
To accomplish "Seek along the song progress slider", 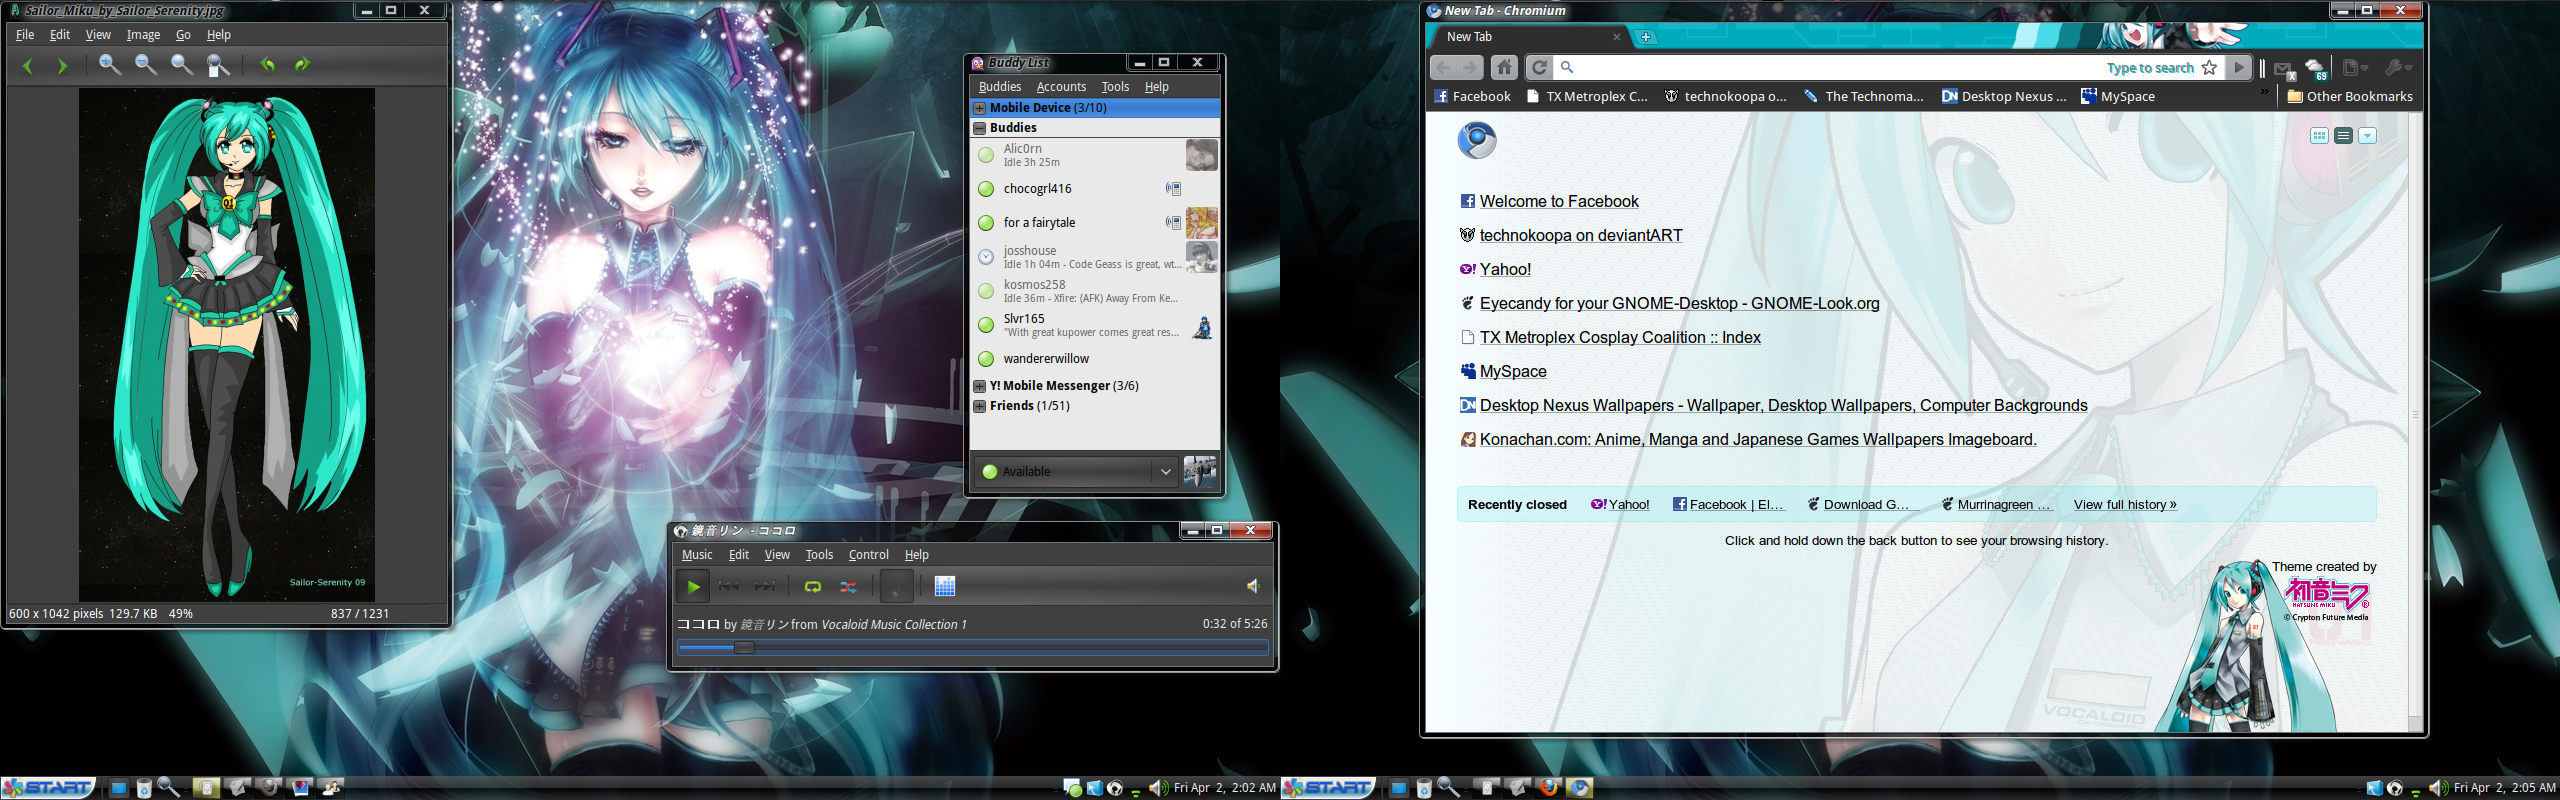I will tap(973, 648).
